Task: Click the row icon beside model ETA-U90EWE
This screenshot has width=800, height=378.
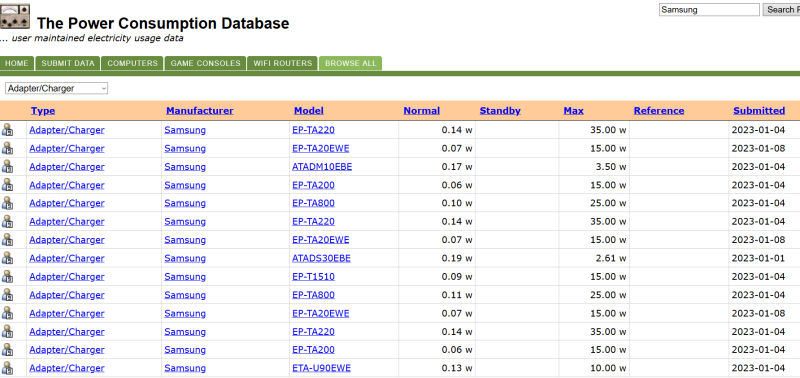Action: pyautogui.click(x=7, y=368)
